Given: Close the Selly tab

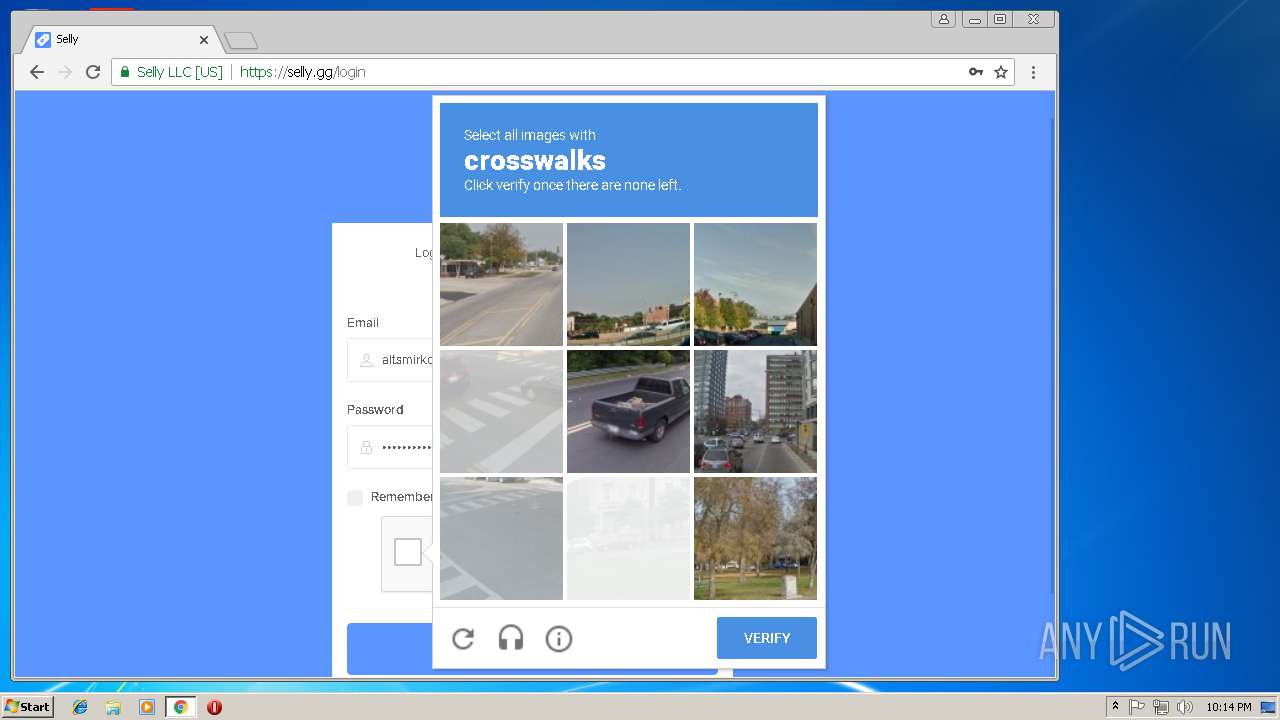Looking at the screenshot, I should pos(204,40).
